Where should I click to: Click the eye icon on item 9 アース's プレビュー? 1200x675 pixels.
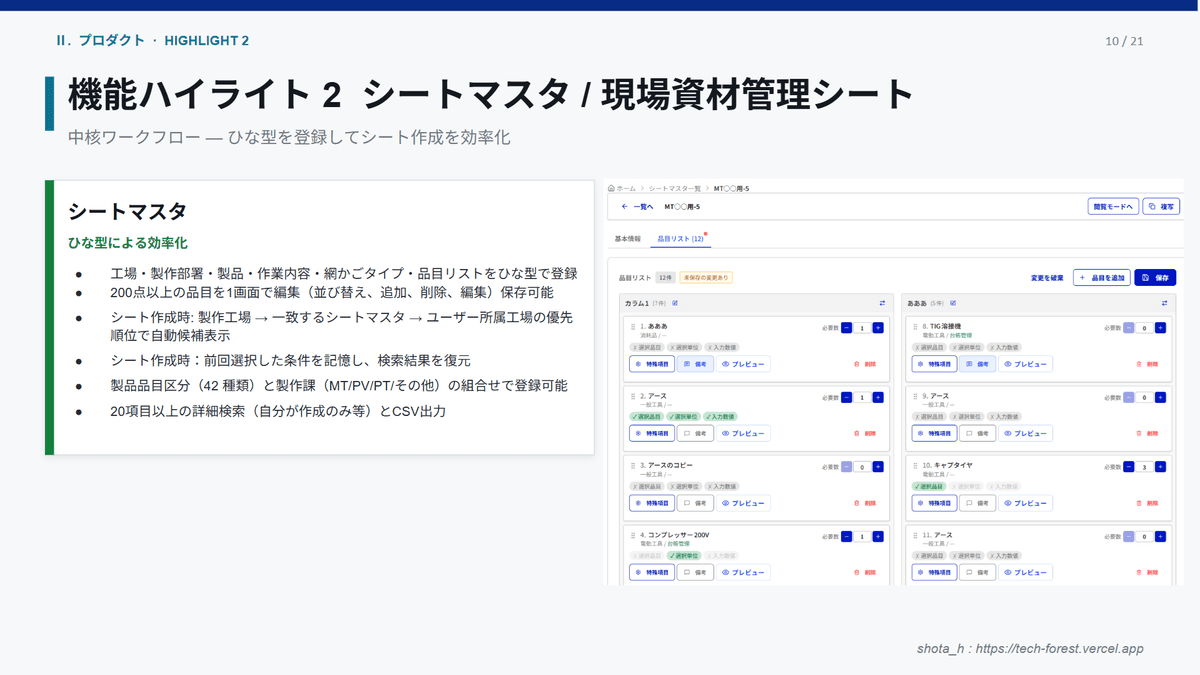coord(1006,433)
